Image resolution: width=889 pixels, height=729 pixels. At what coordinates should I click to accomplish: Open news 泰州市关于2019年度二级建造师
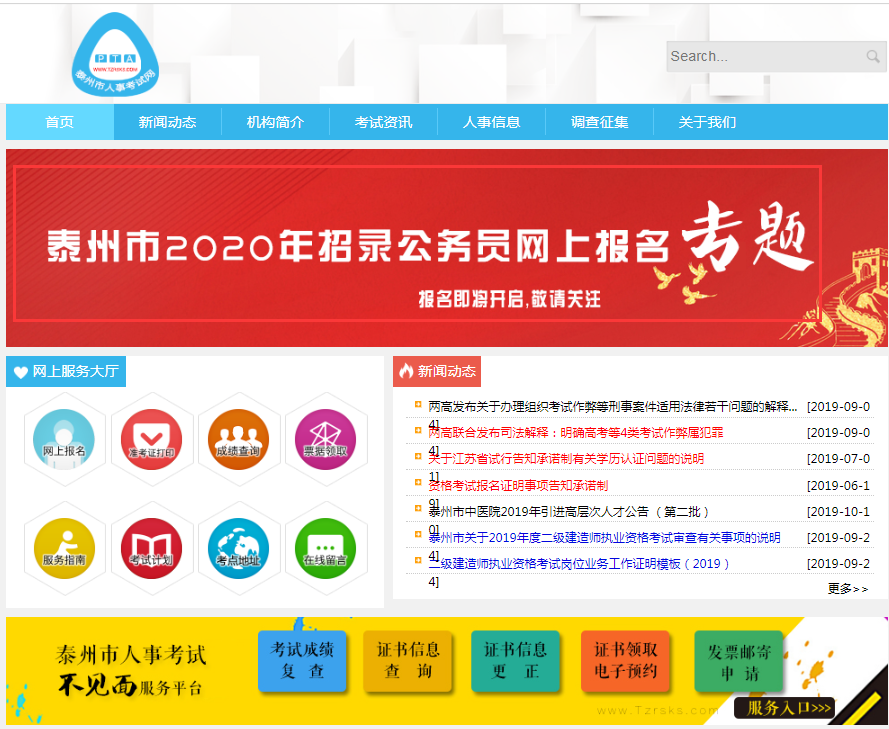pos(604,537)
